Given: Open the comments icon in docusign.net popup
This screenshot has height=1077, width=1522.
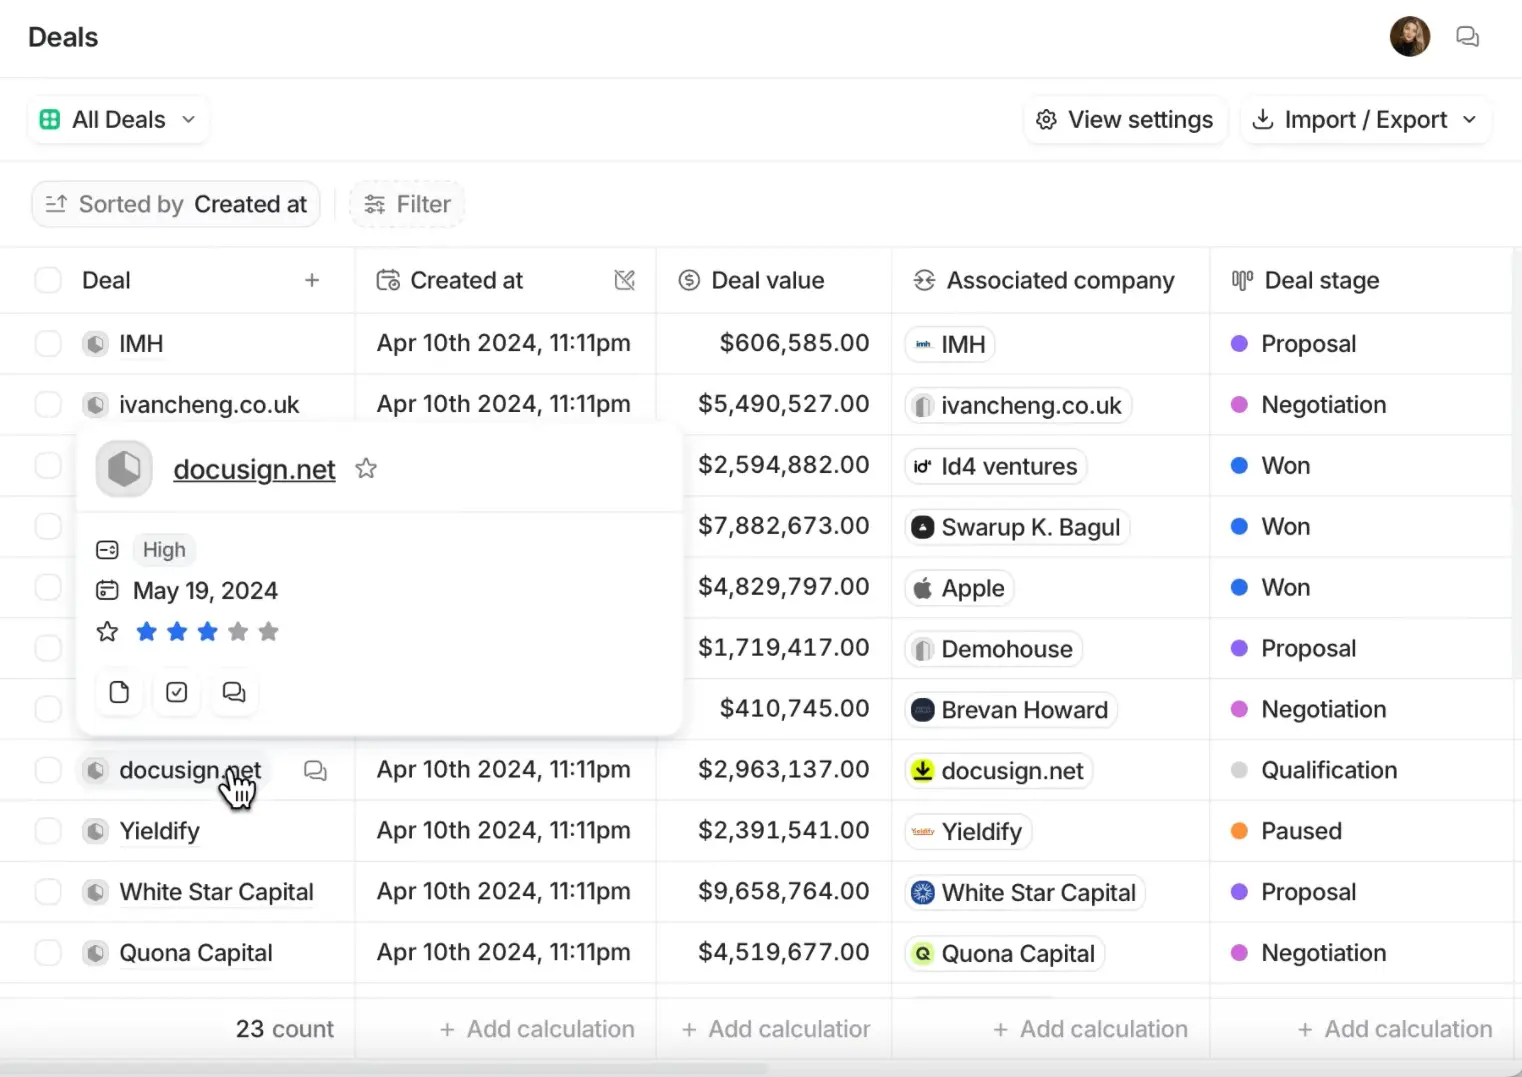Looking at the screenshot, I should tap(234, 692).
